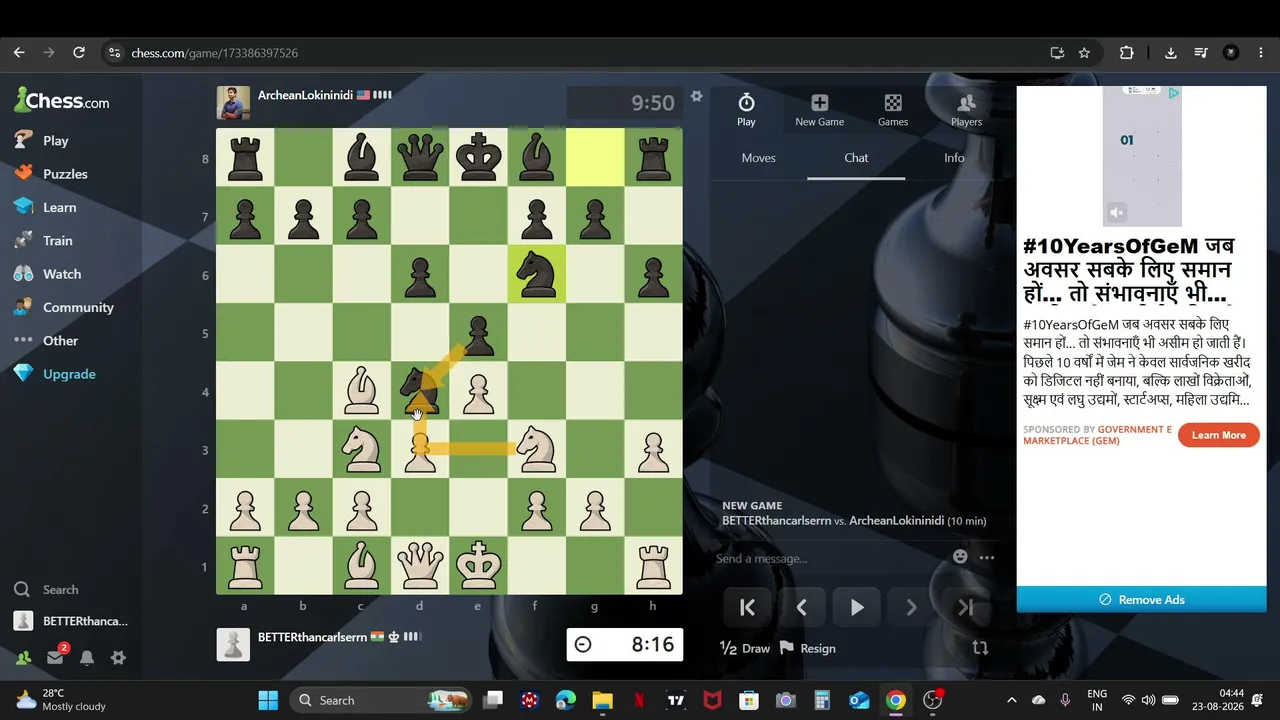View site information for chess.com
Screen dimensions: 1280x720
pos(114,53)
